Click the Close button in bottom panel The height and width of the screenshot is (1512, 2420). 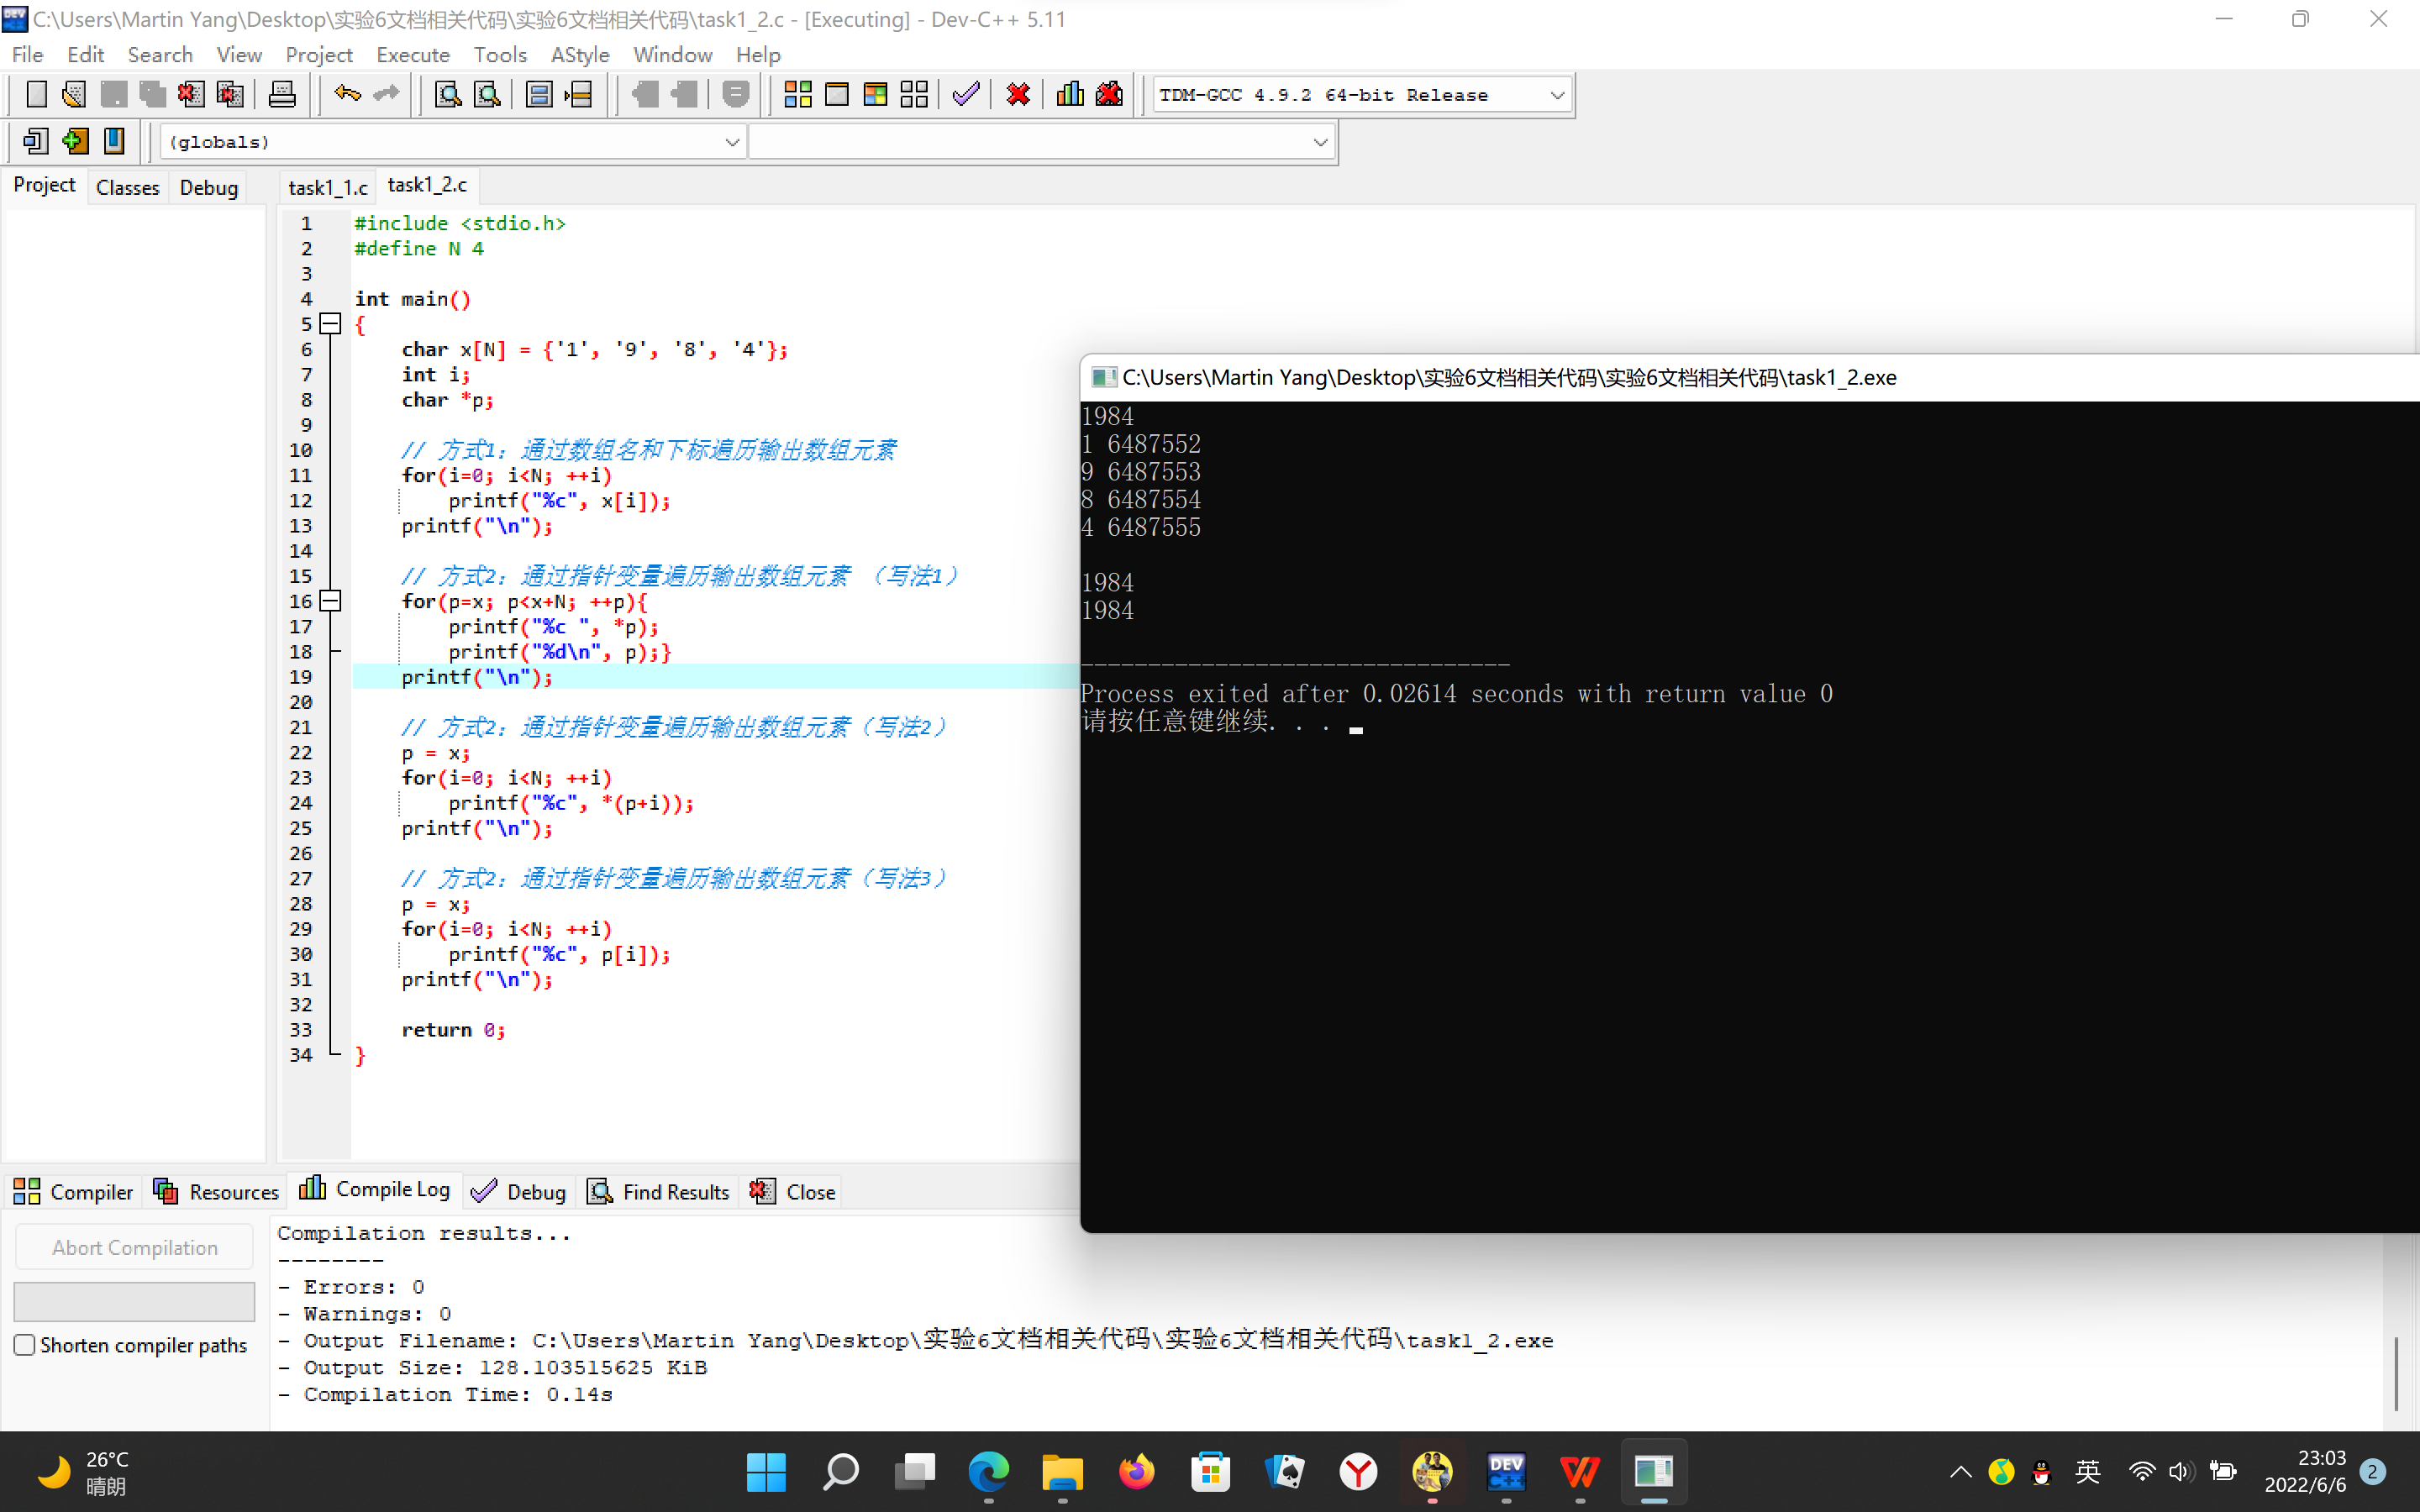pos(794,1192)
